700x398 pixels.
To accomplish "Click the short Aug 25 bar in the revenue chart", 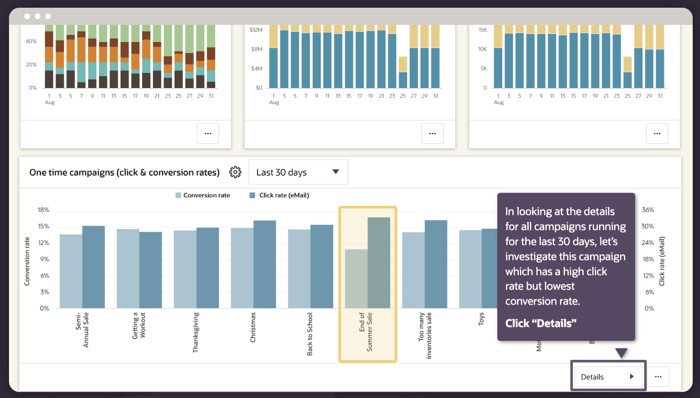I will tap(403, 72).
